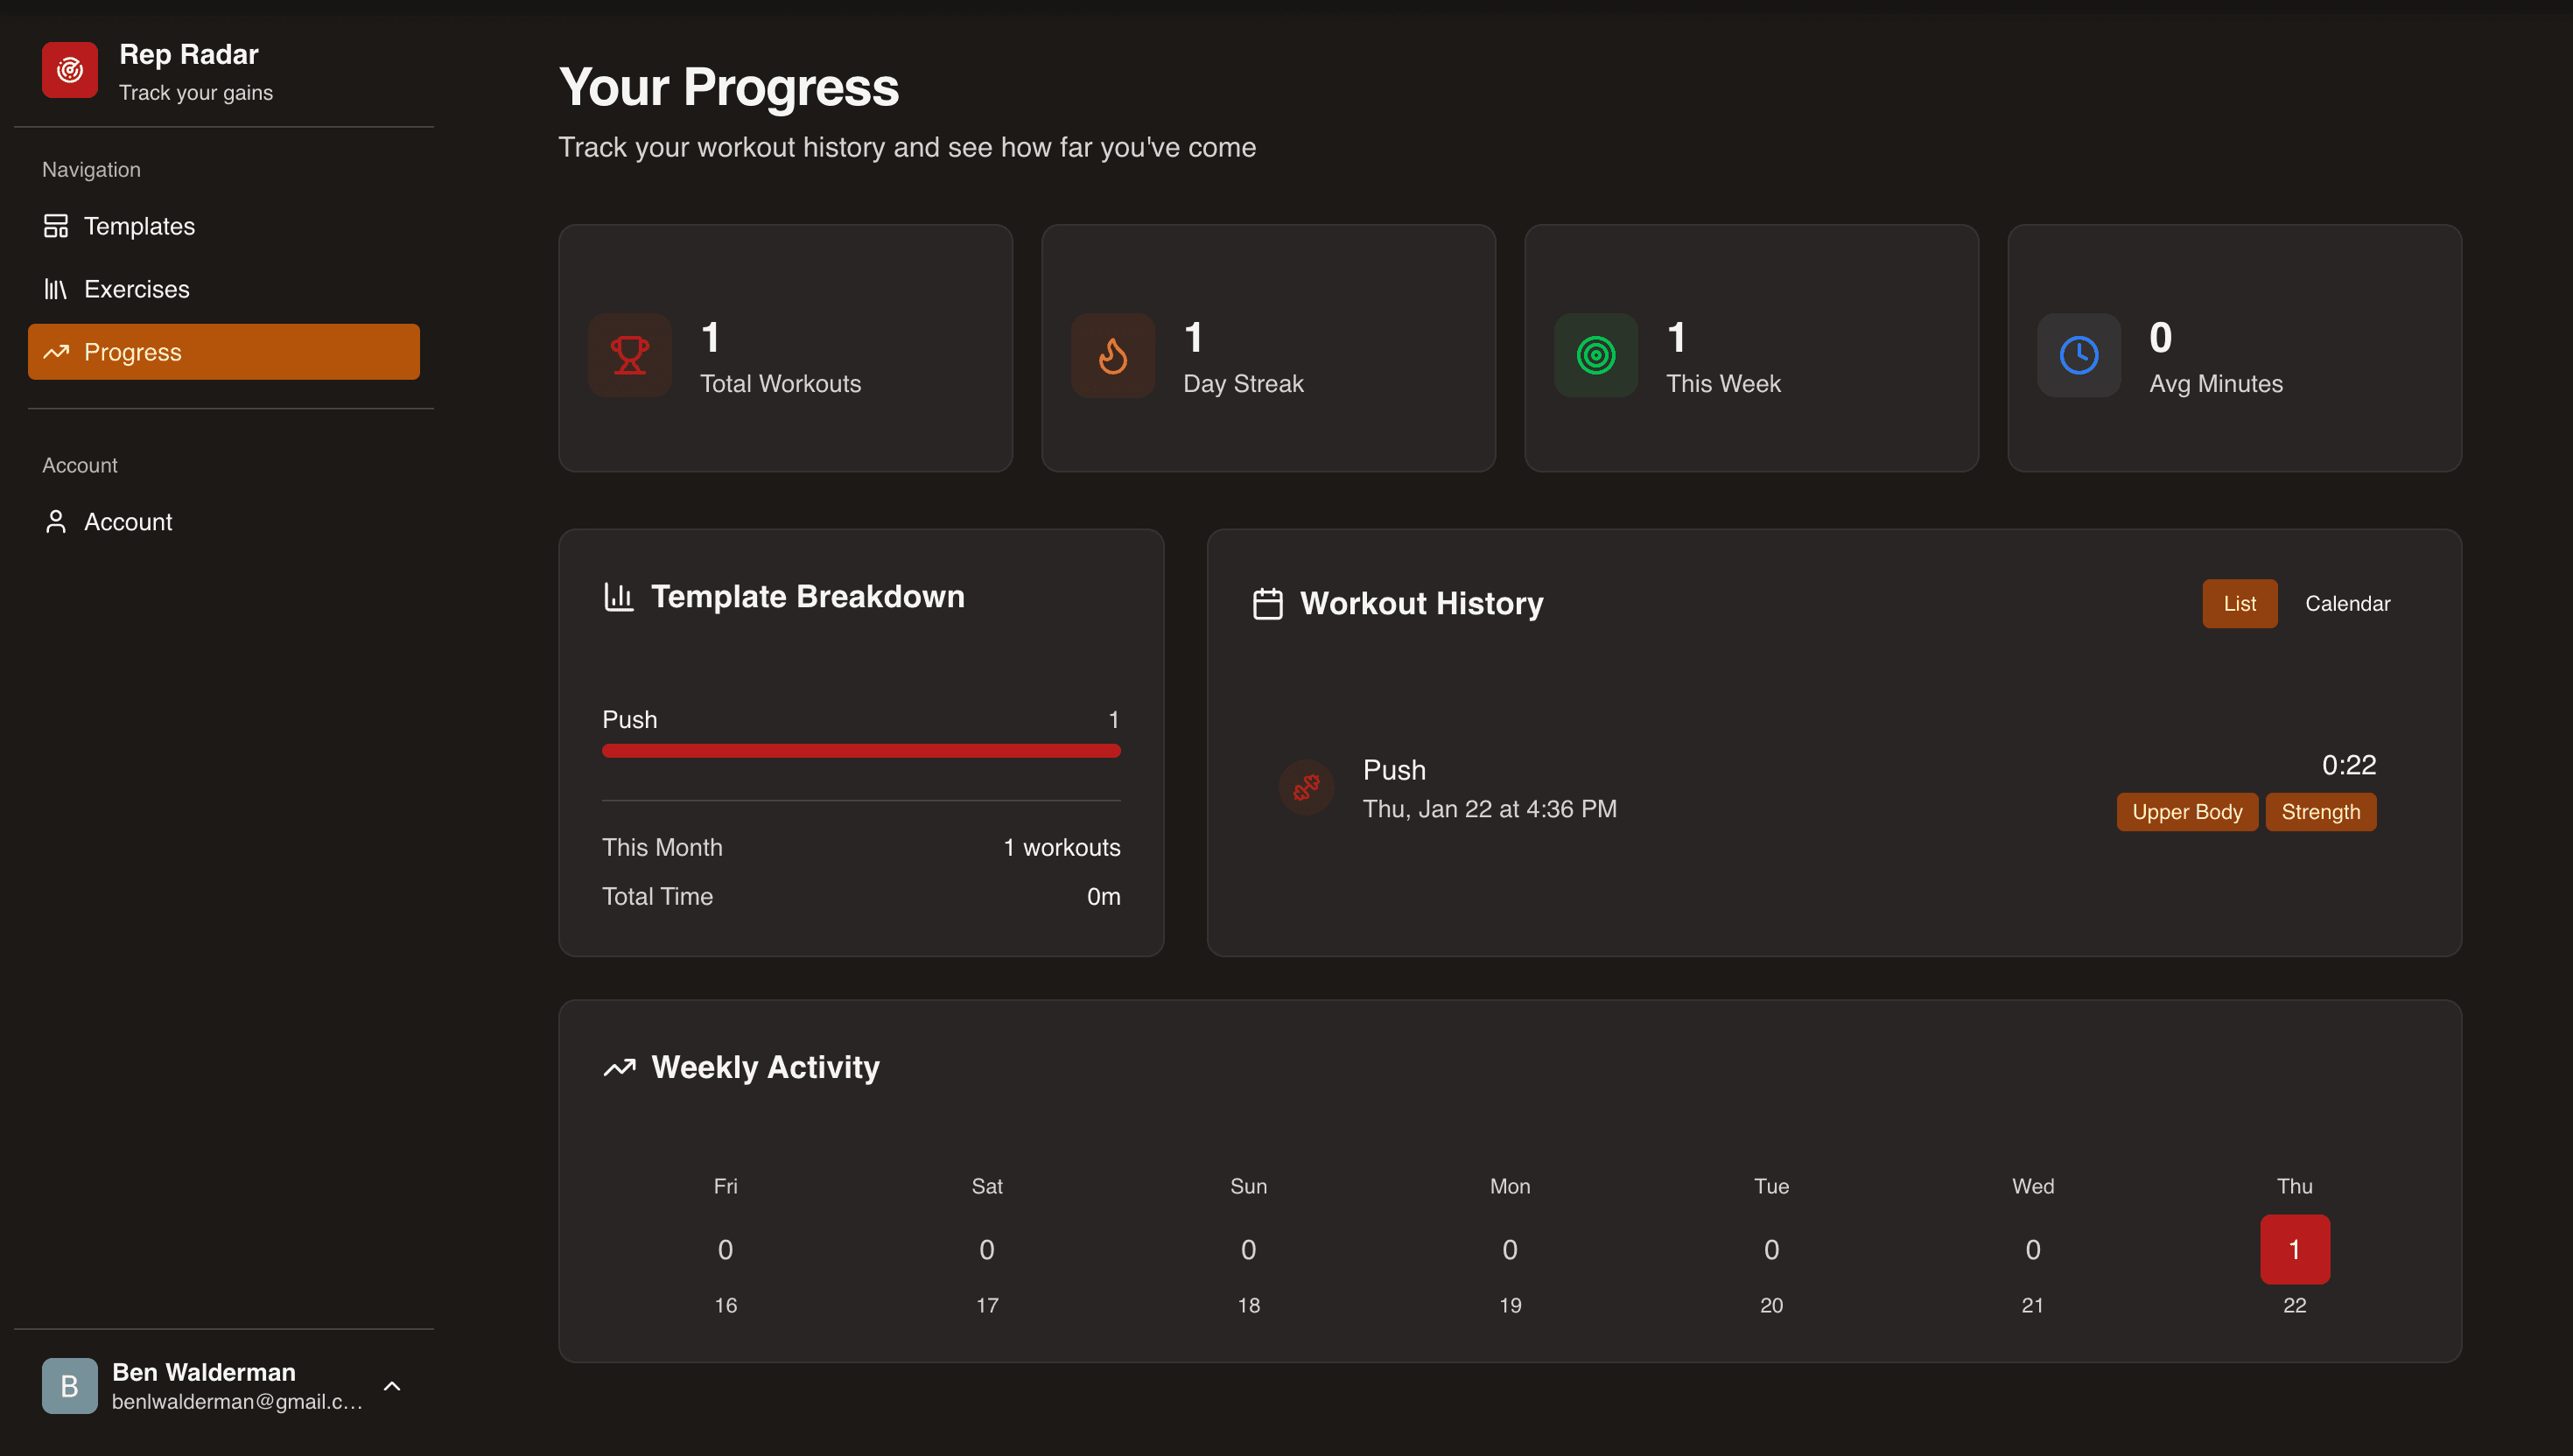
Task: Switch Workout History to List view
Action: pyautogui.click(x=2240, y=604)
